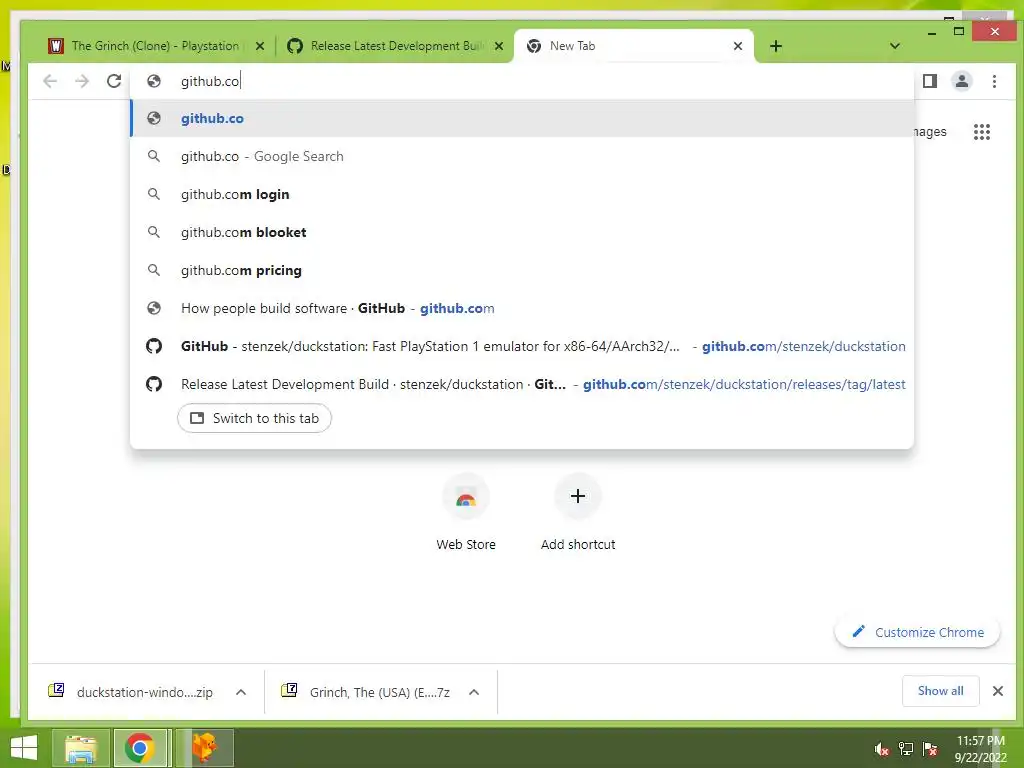Open the Grinch, The (USA) 7z download
Screen dimensions: 1024x768
366,692
